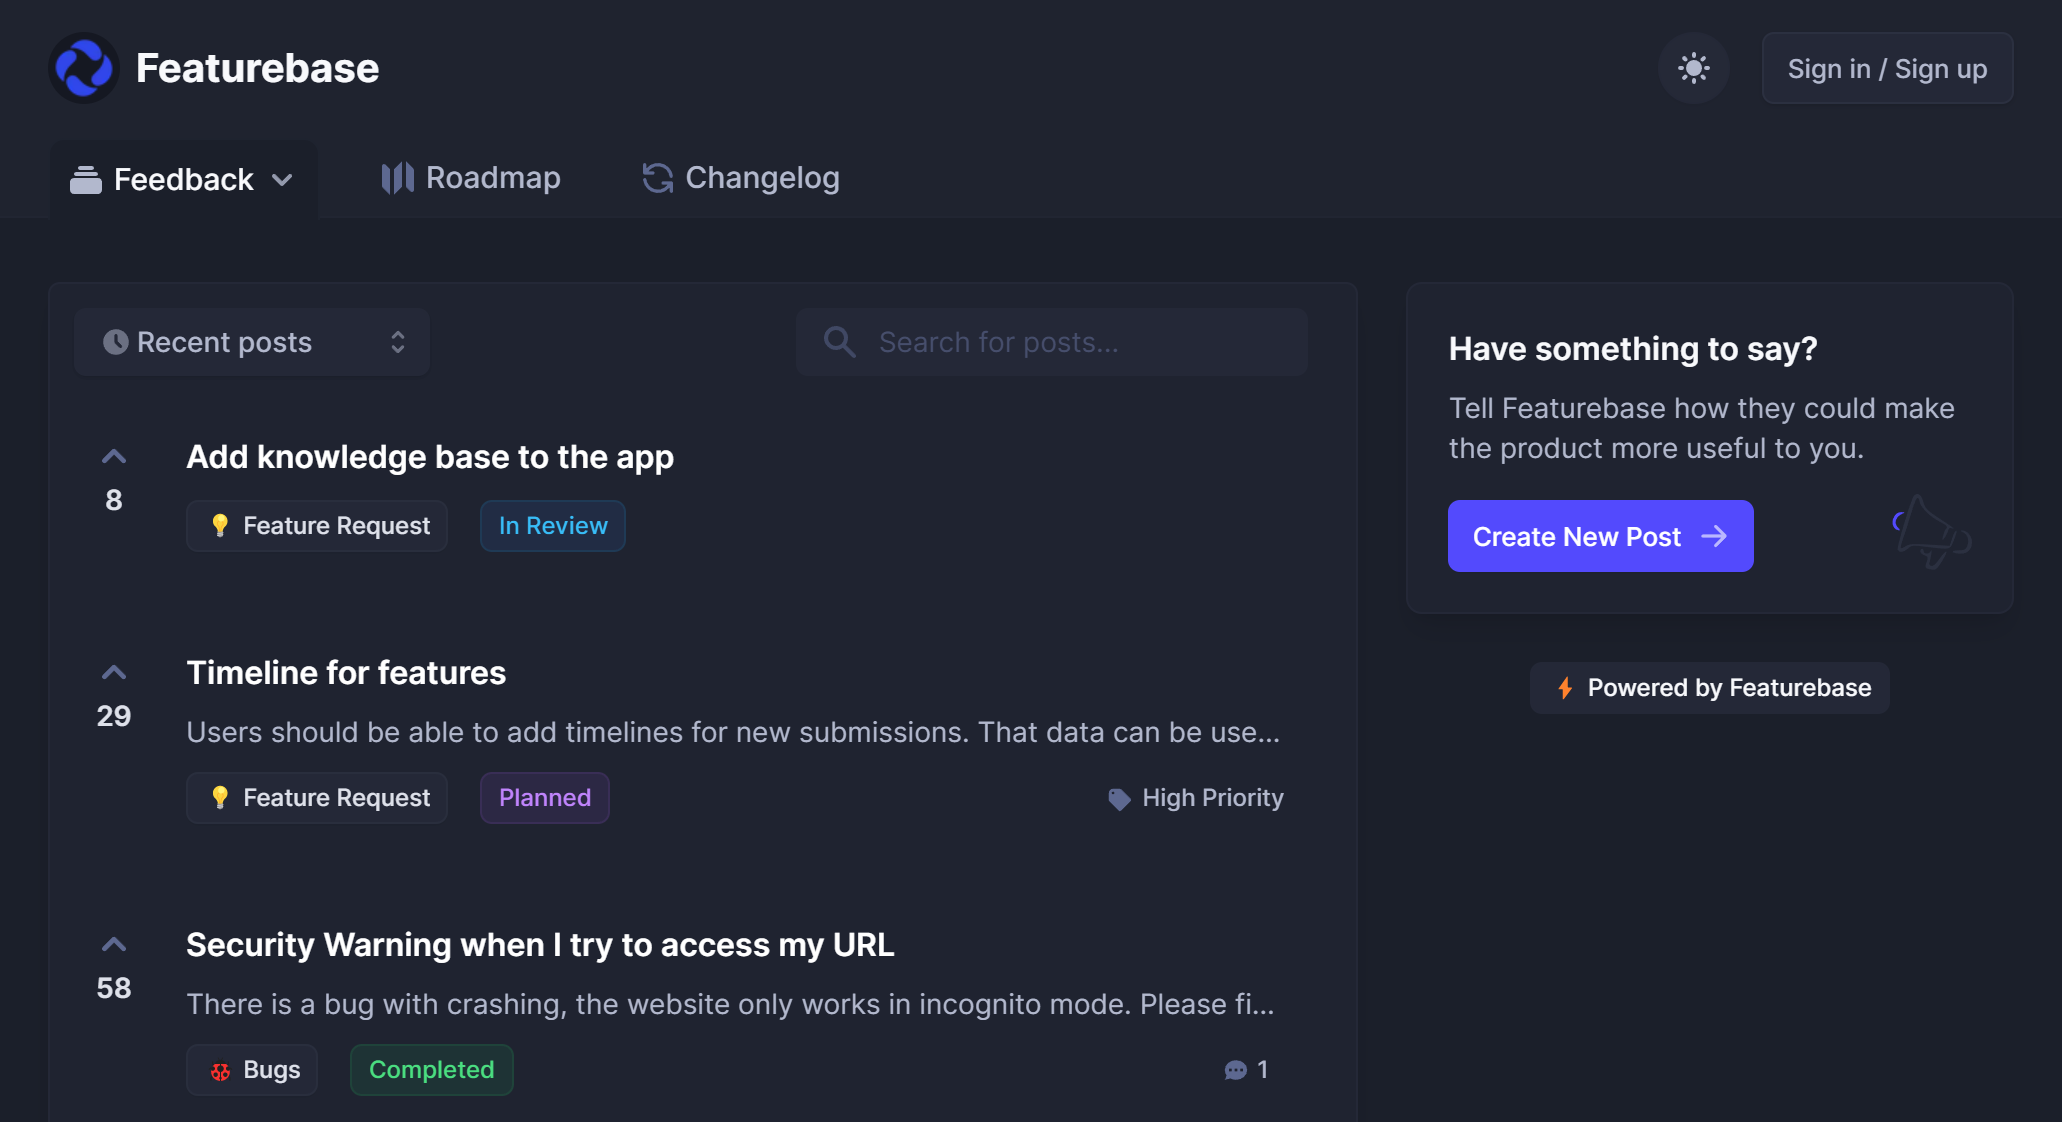Click the Featurebase logo icon
The width and height of the screenshot is (2062, 1122).
click(x=84, y=68)
